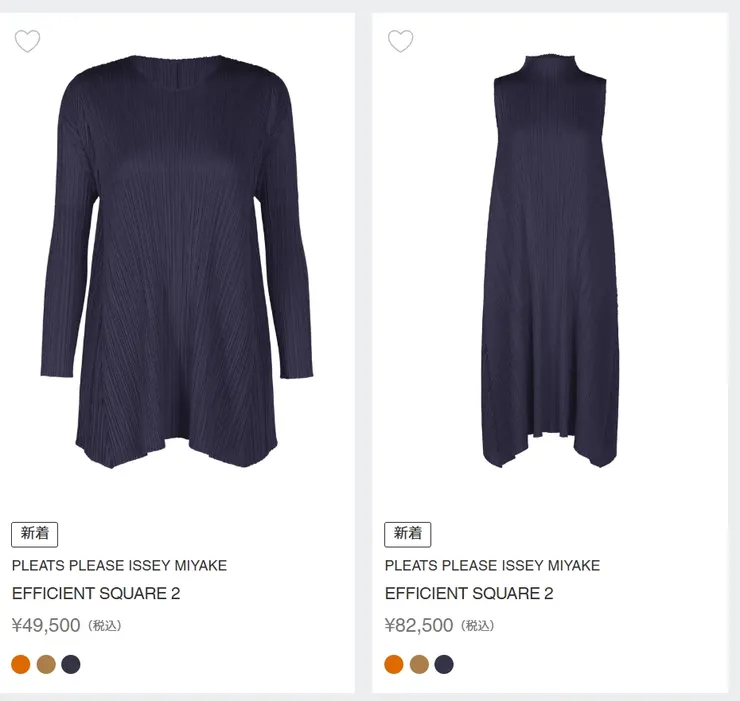Open EFFICIENT SQUARE 2 title priced ¥49,500
740x701 pixels.
coord(96,594)
